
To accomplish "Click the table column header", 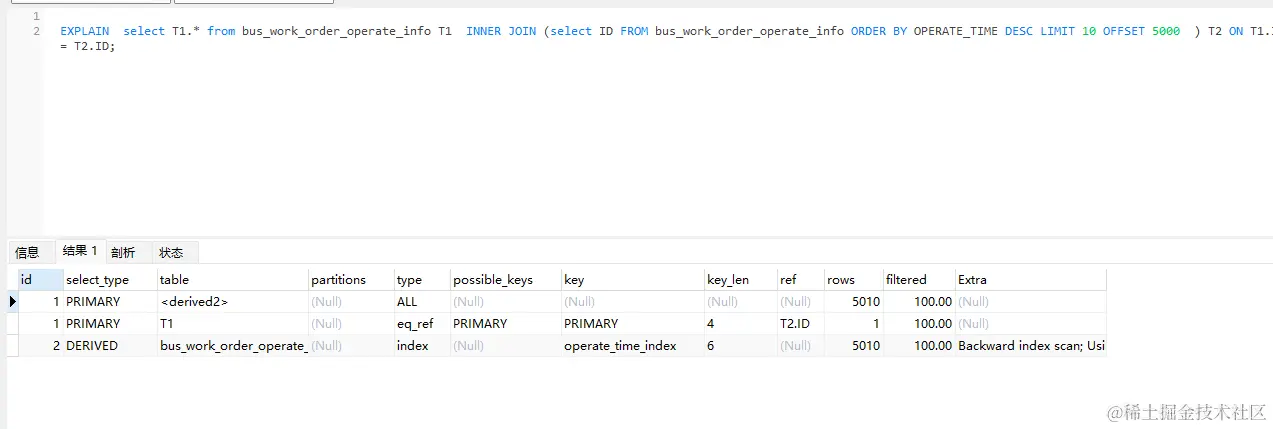I will tap(233, 280).
